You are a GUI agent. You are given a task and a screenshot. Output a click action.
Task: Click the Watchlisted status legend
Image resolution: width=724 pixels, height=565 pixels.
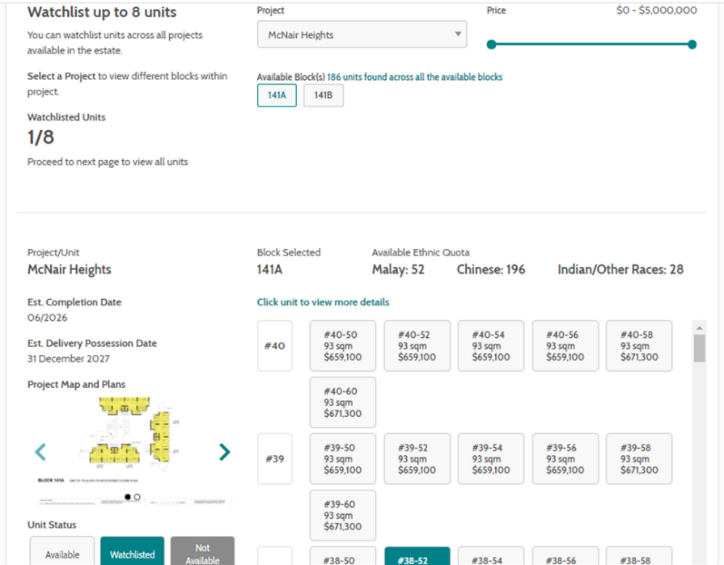click(133, 553)
